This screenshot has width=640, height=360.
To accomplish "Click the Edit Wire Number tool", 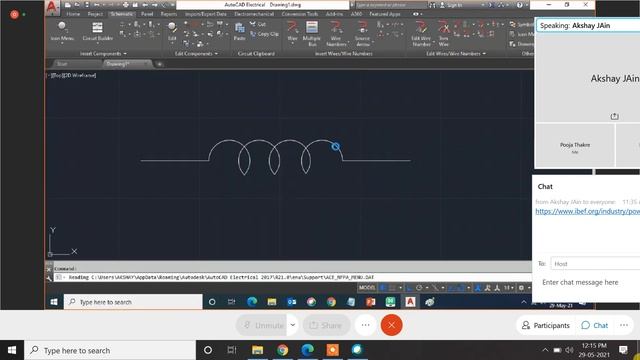I will [421, 33].
